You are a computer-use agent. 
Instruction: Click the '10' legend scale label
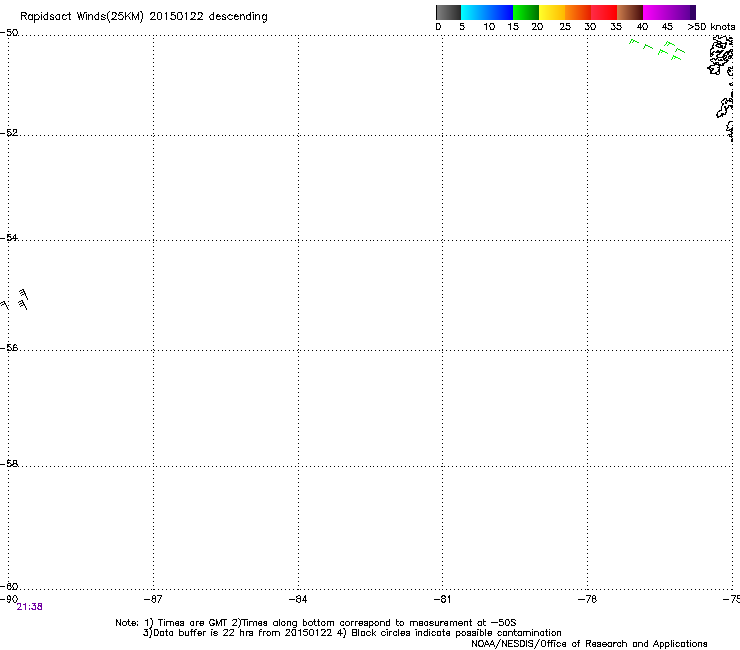tap(489, 27)
